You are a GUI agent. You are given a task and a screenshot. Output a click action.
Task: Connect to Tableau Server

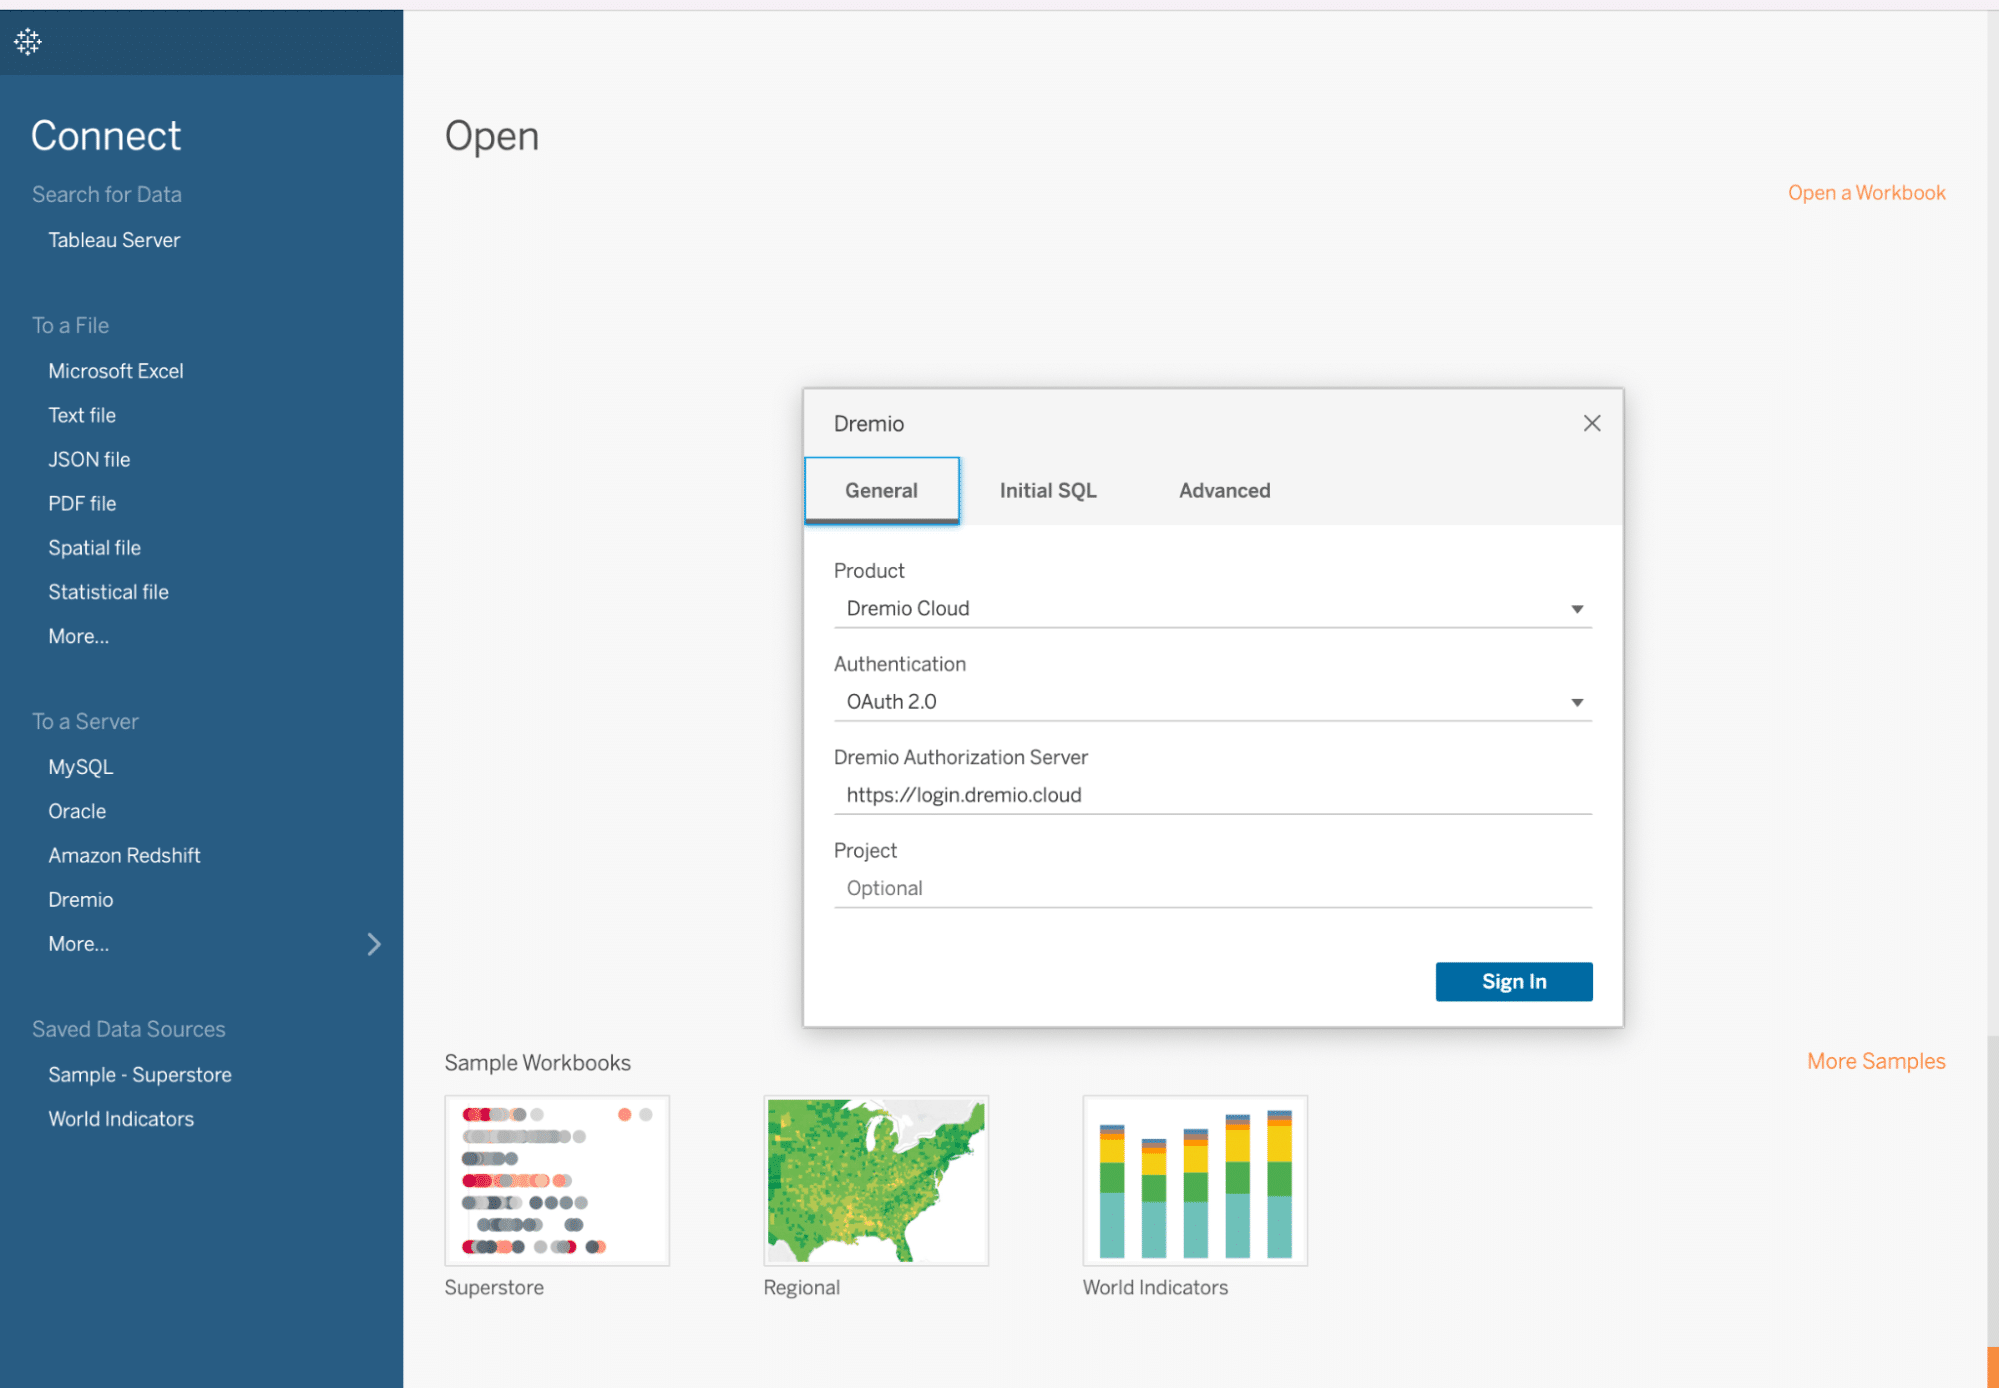114,239
